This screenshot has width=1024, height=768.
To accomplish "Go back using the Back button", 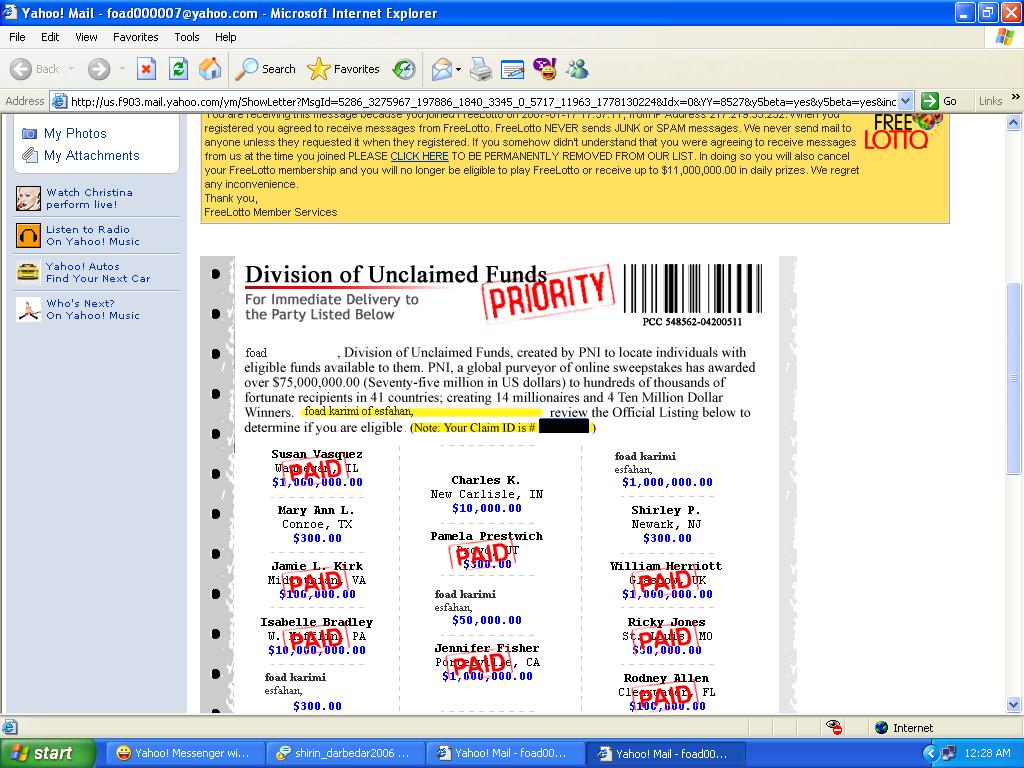I will (x=35, y=69).
